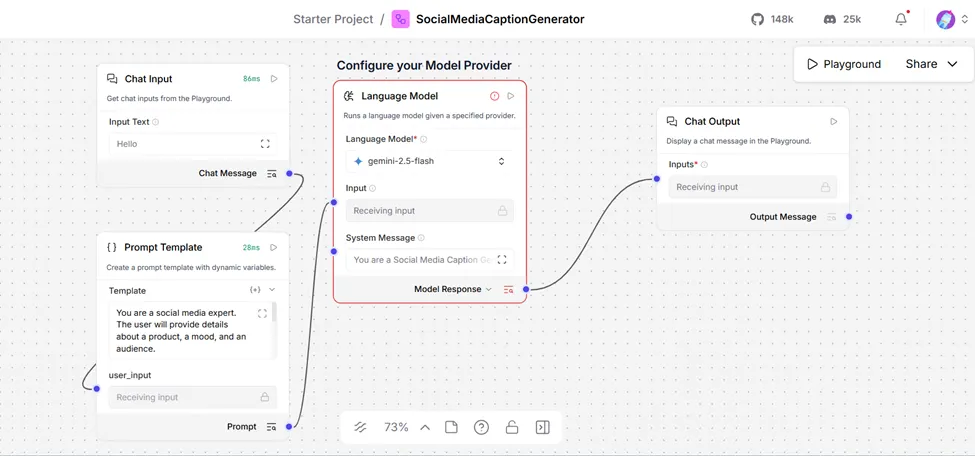975x456 pixels.
Task: Open the Playground button
Action: (x=844, y=64)
